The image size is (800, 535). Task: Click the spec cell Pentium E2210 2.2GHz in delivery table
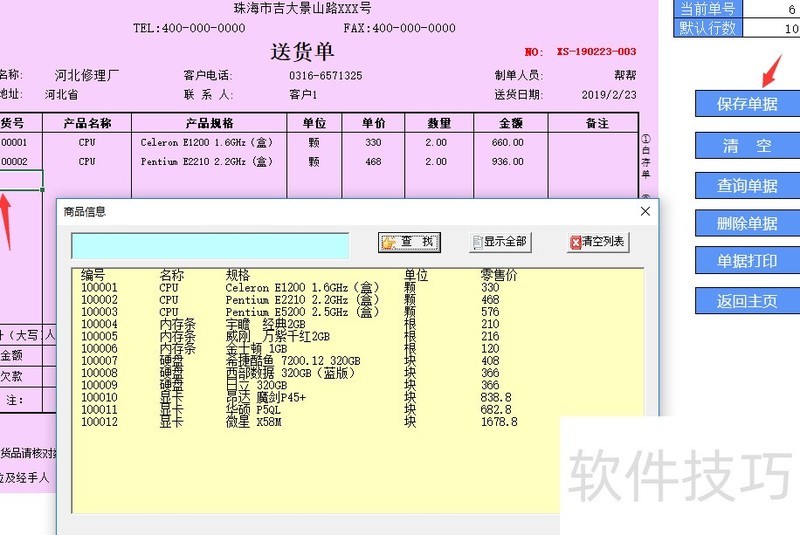click(207, 162)
